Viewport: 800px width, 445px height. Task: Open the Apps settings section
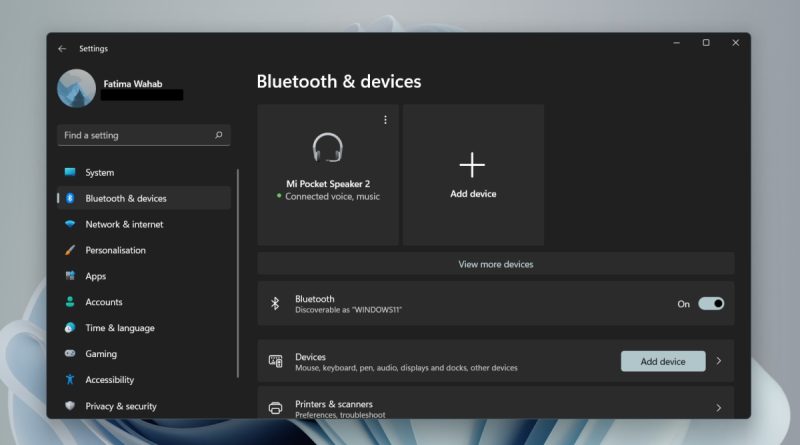144,276
